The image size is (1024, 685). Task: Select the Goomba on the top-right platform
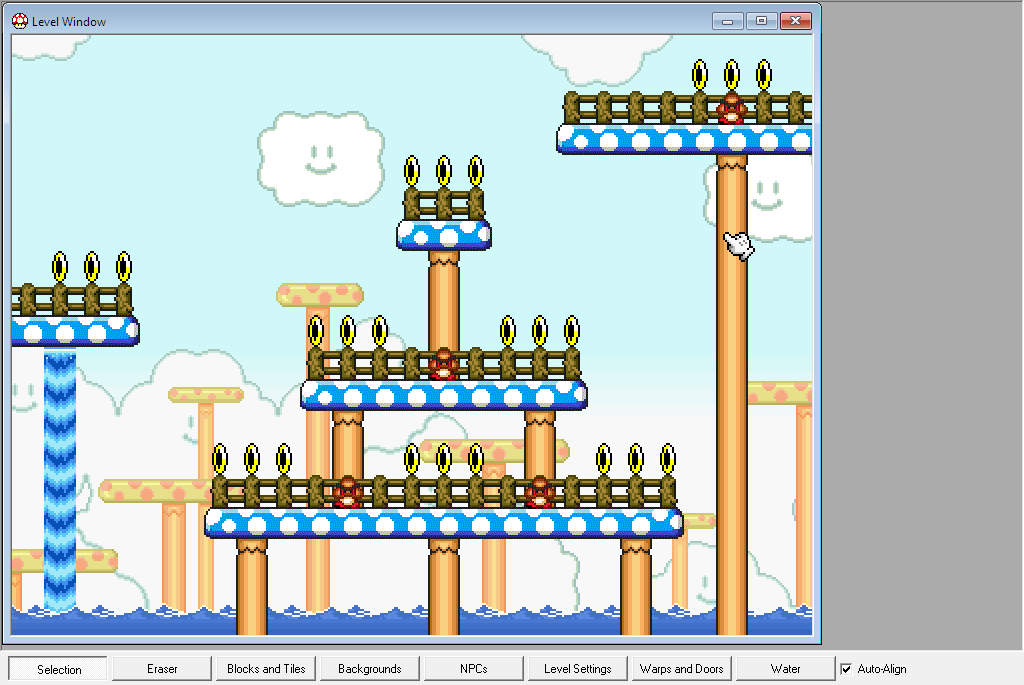[x=731, y=108]
